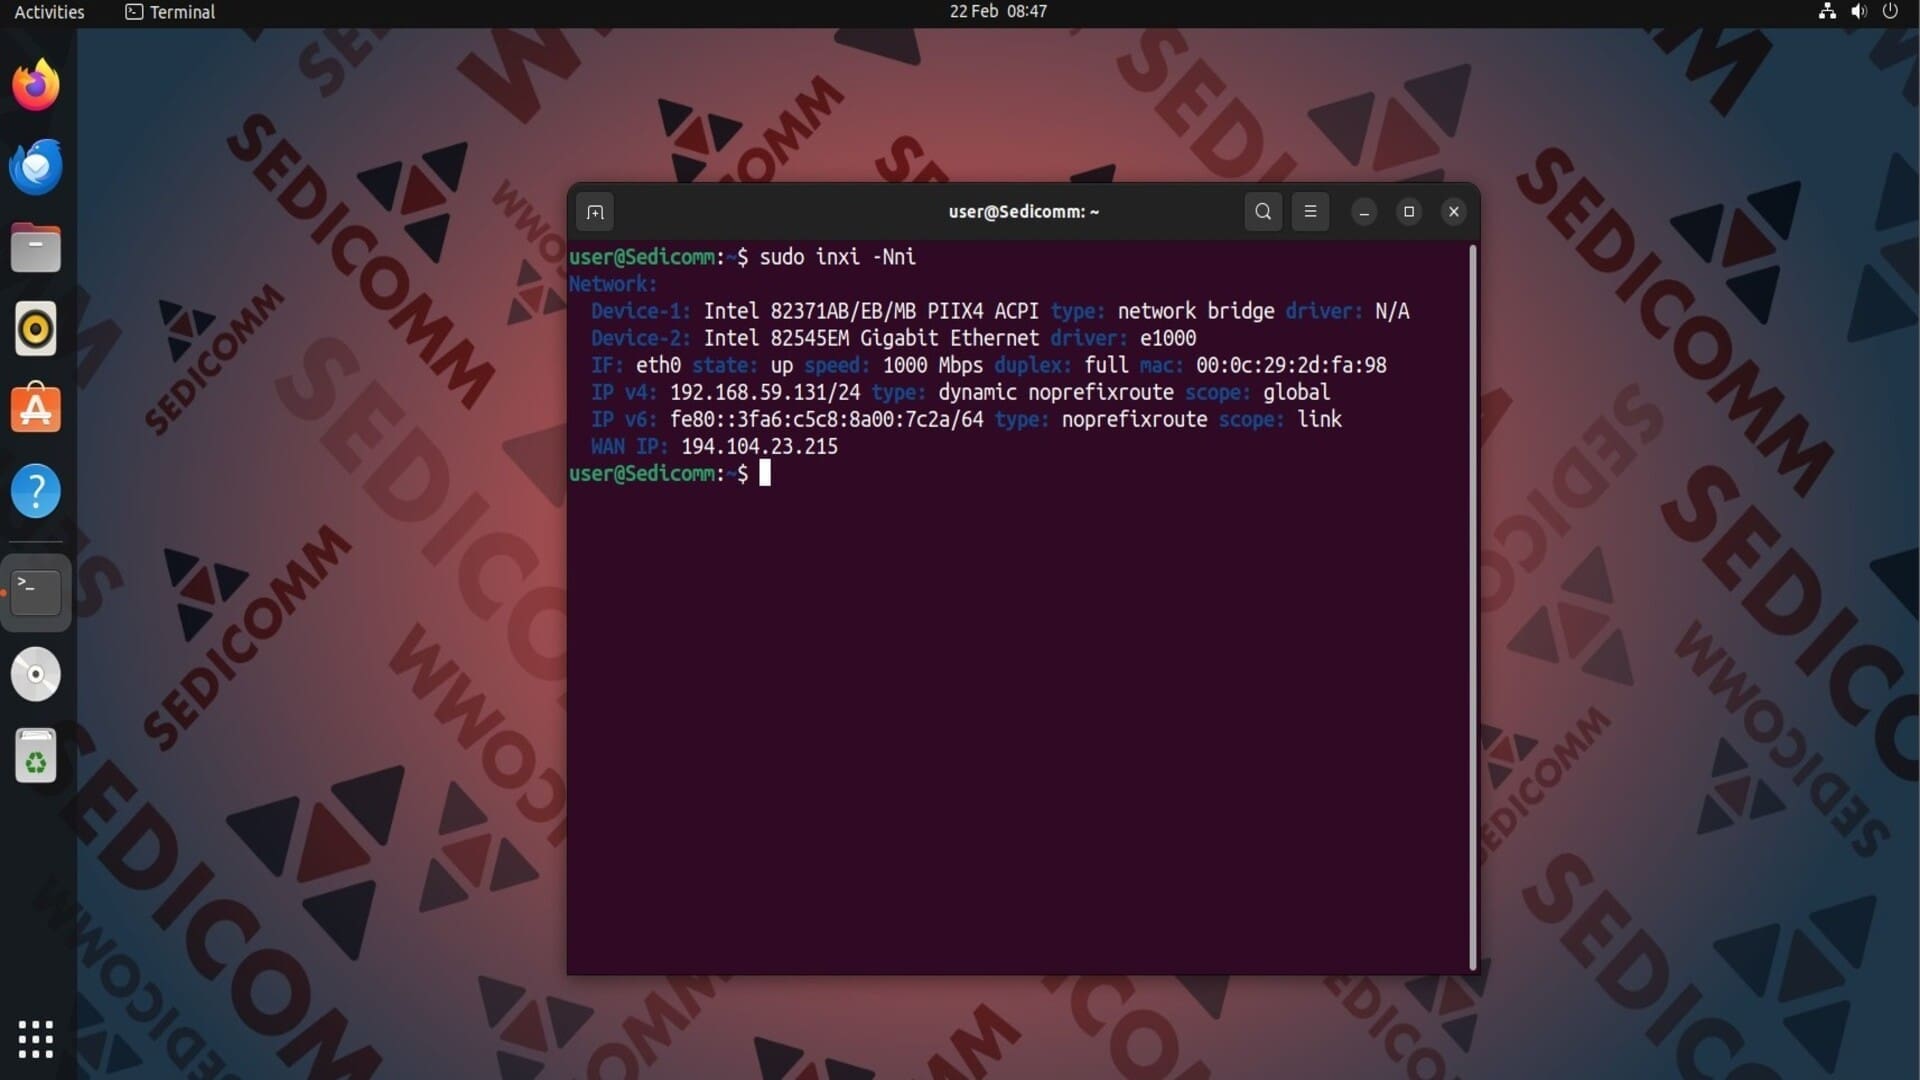Show Applications grid button
Image resolution: width=1920 pixels, height=1080 pixels.
tap(36, 1039)
